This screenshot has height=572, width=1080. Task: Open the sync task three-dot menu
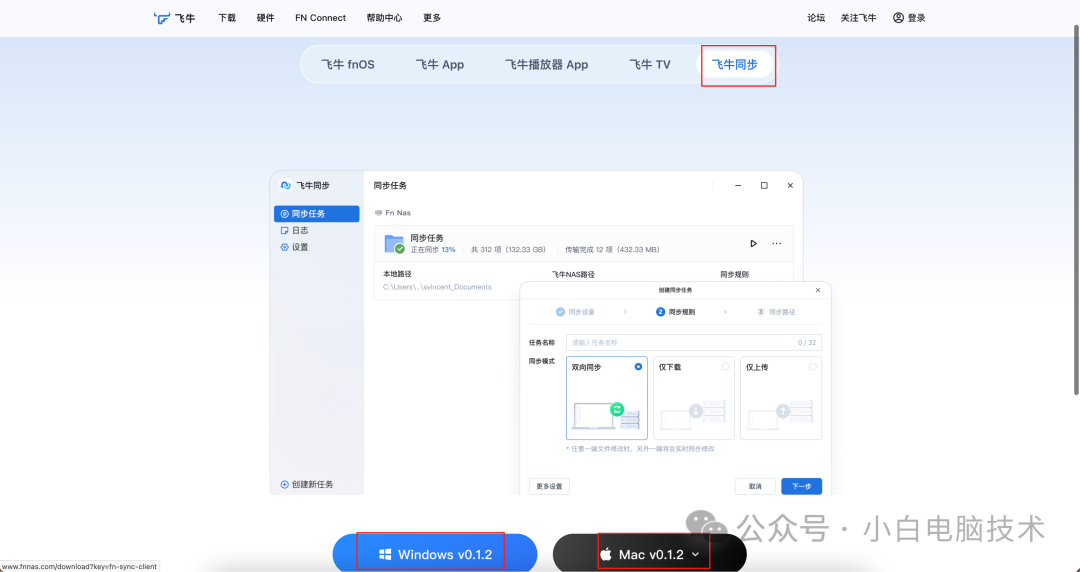(x=777, y=243)
